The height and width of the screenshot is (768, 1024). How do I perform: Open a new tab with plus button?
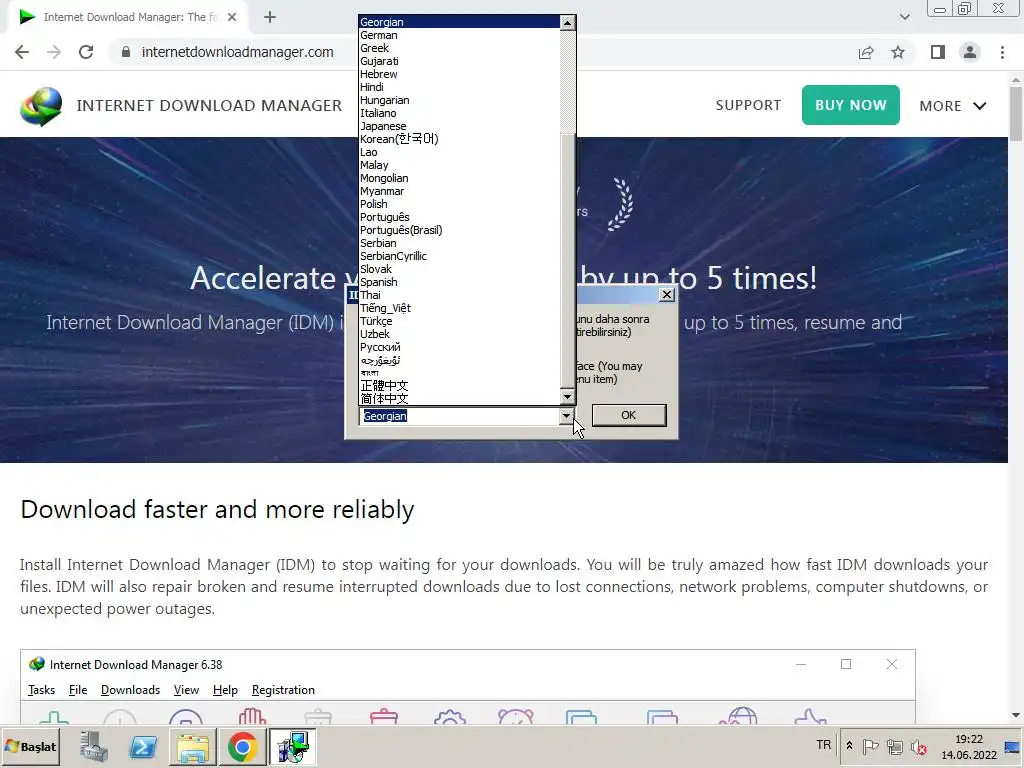coord(270,17)
